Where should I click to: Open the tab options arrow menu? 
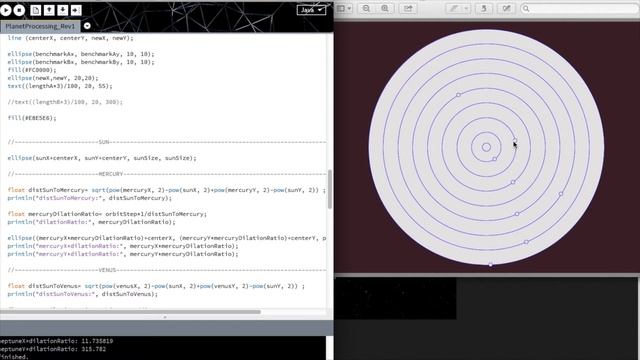tap(87, 26)
